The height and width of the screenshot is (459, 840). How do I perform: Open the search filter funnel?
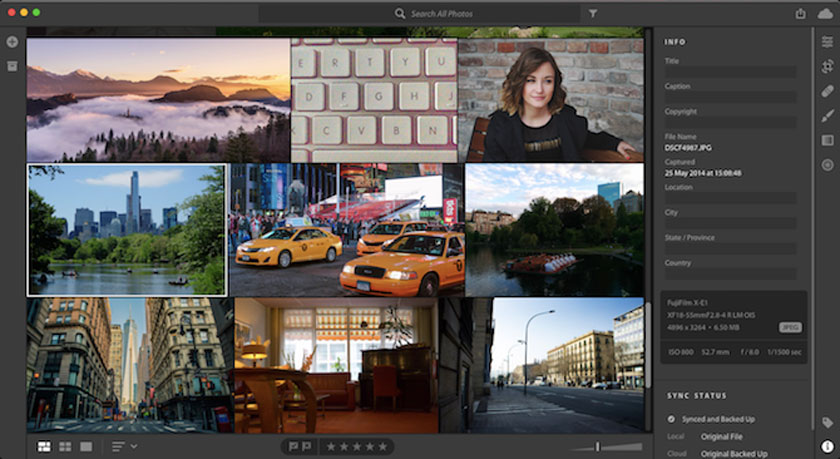pos(593,14)
